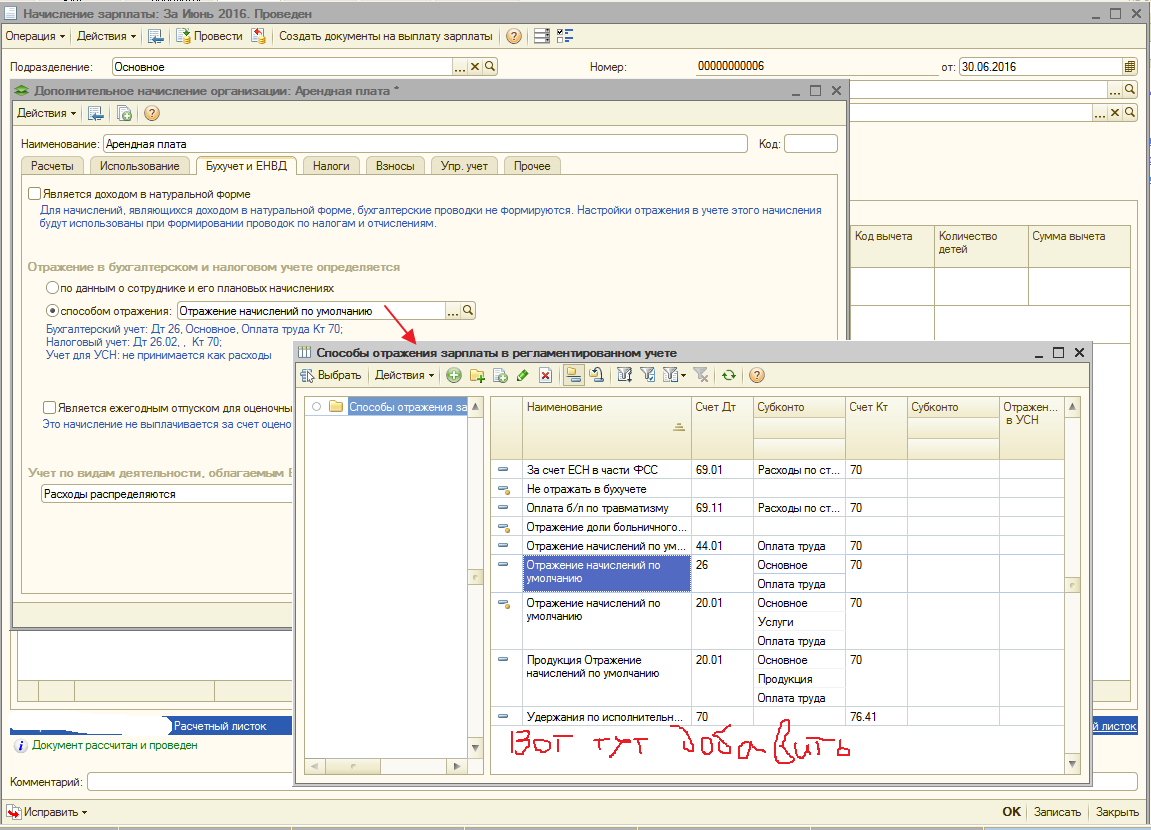Click the pencil Edit item icon

point(522,376)
